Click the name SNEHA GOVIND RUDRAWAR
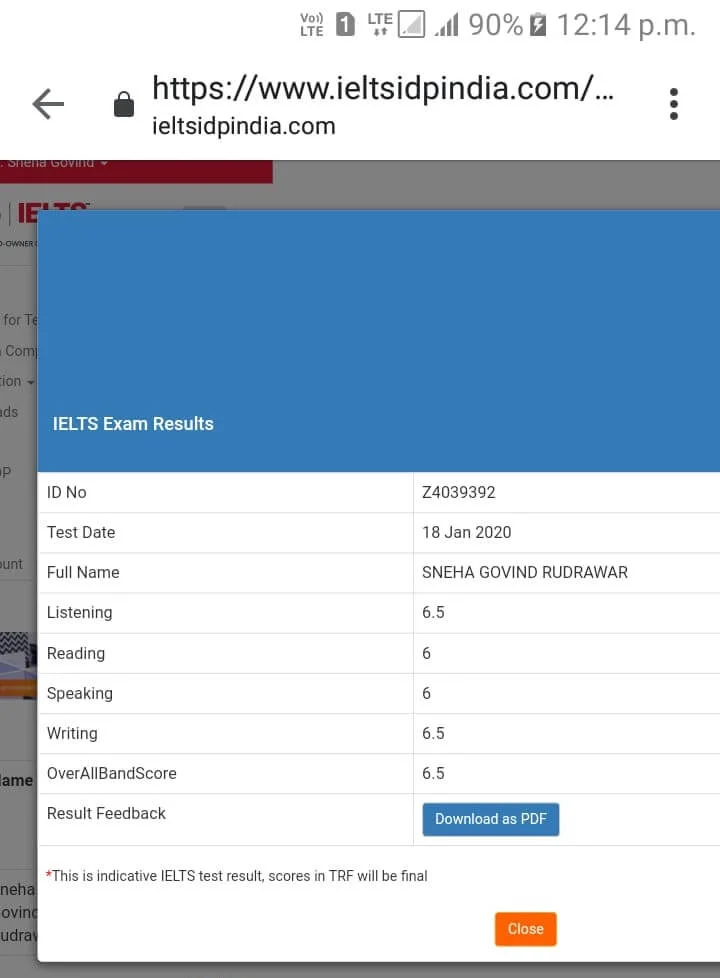The height and width of the screenshot is (978, 720). [x=524, y=572]
